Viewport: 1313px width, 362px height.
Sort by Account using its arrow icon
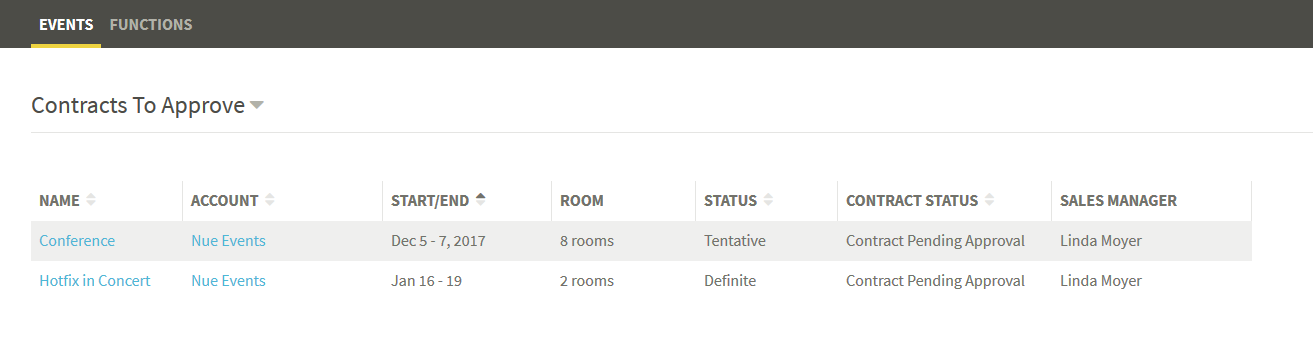(x=270, y=200)
